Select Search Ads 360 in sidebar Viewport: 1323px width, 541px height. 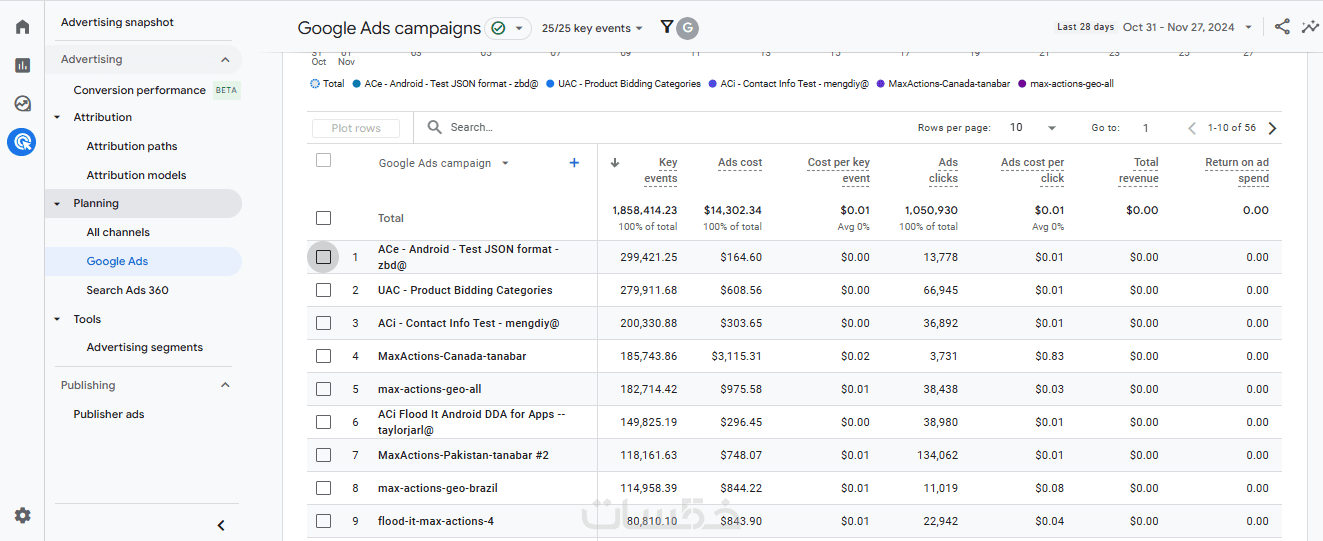pos(127,290)
